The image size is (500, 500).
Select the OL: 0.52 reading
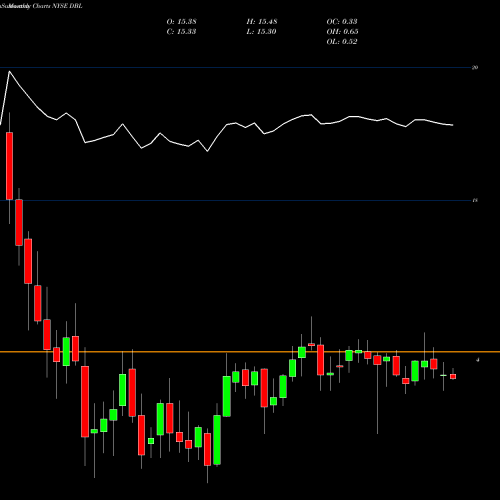click(342, 41)
